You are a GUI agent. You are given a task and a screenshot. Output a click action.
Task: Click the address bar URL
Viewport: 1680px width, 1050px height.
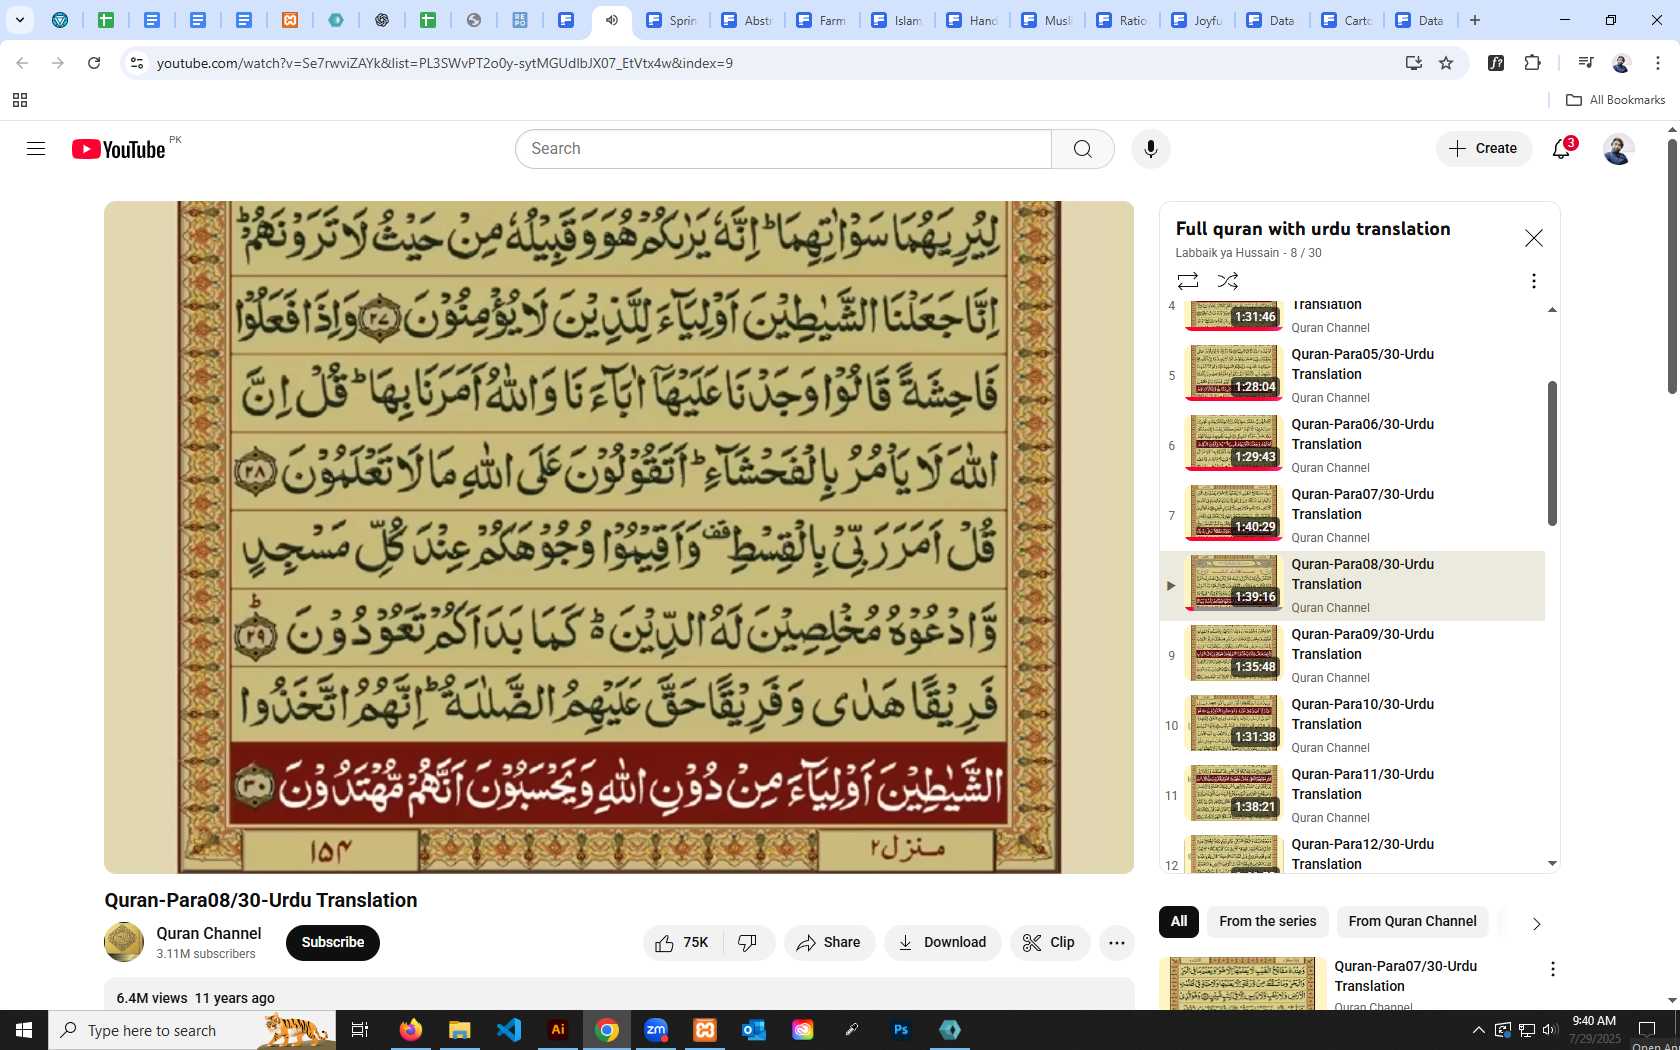tap(444, 63)
